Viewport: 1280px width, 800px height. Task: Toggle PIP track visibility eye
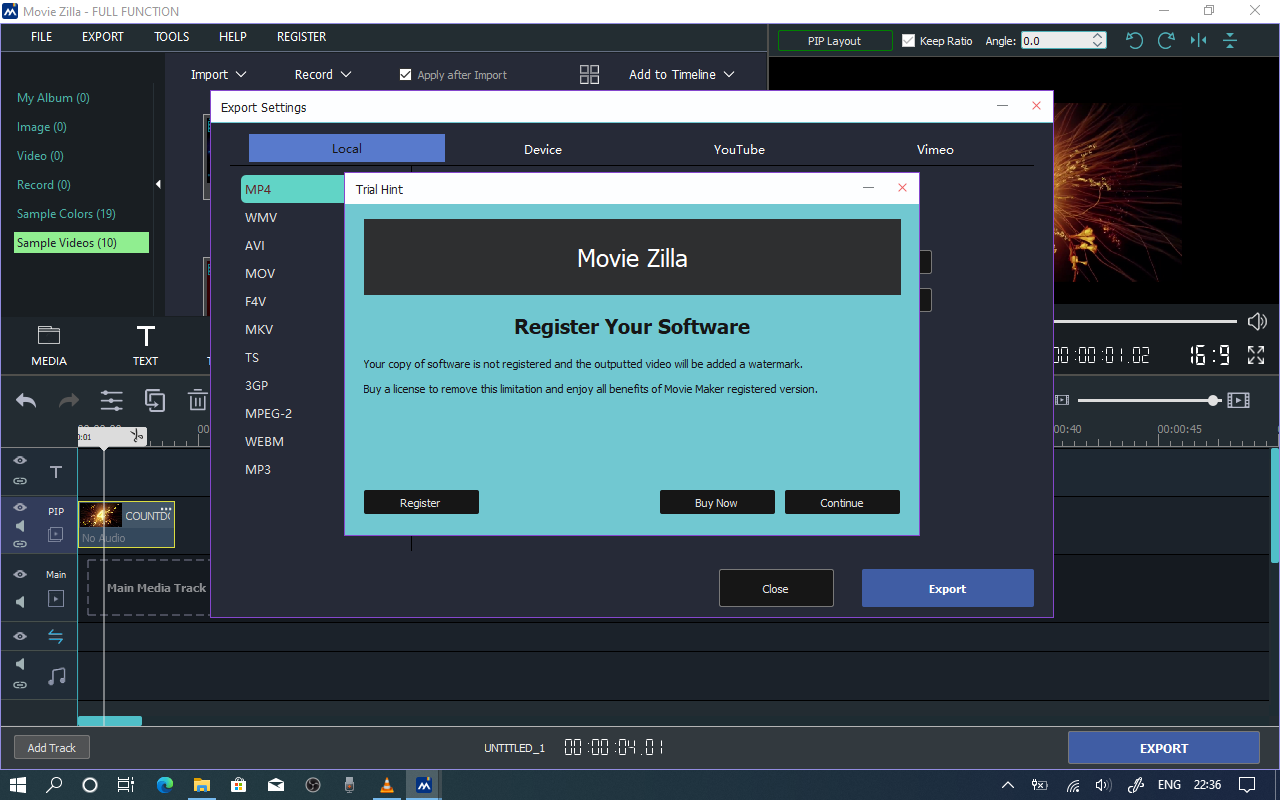click(20, 508)
